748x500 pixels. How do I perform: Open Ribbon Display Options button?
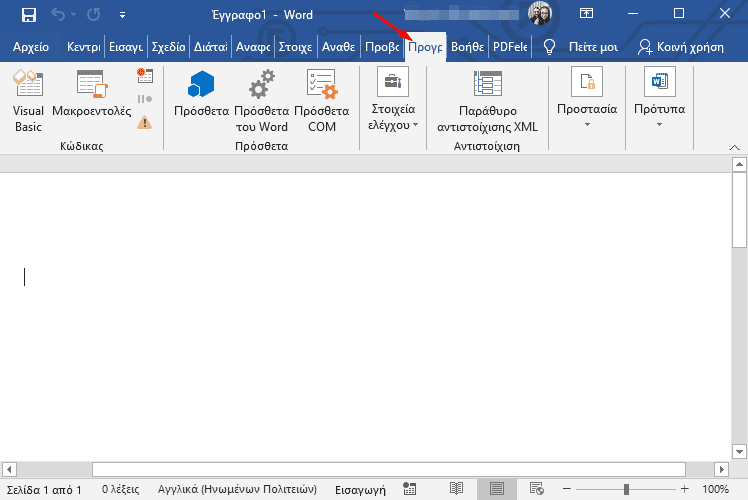click(x=586, y=13)
